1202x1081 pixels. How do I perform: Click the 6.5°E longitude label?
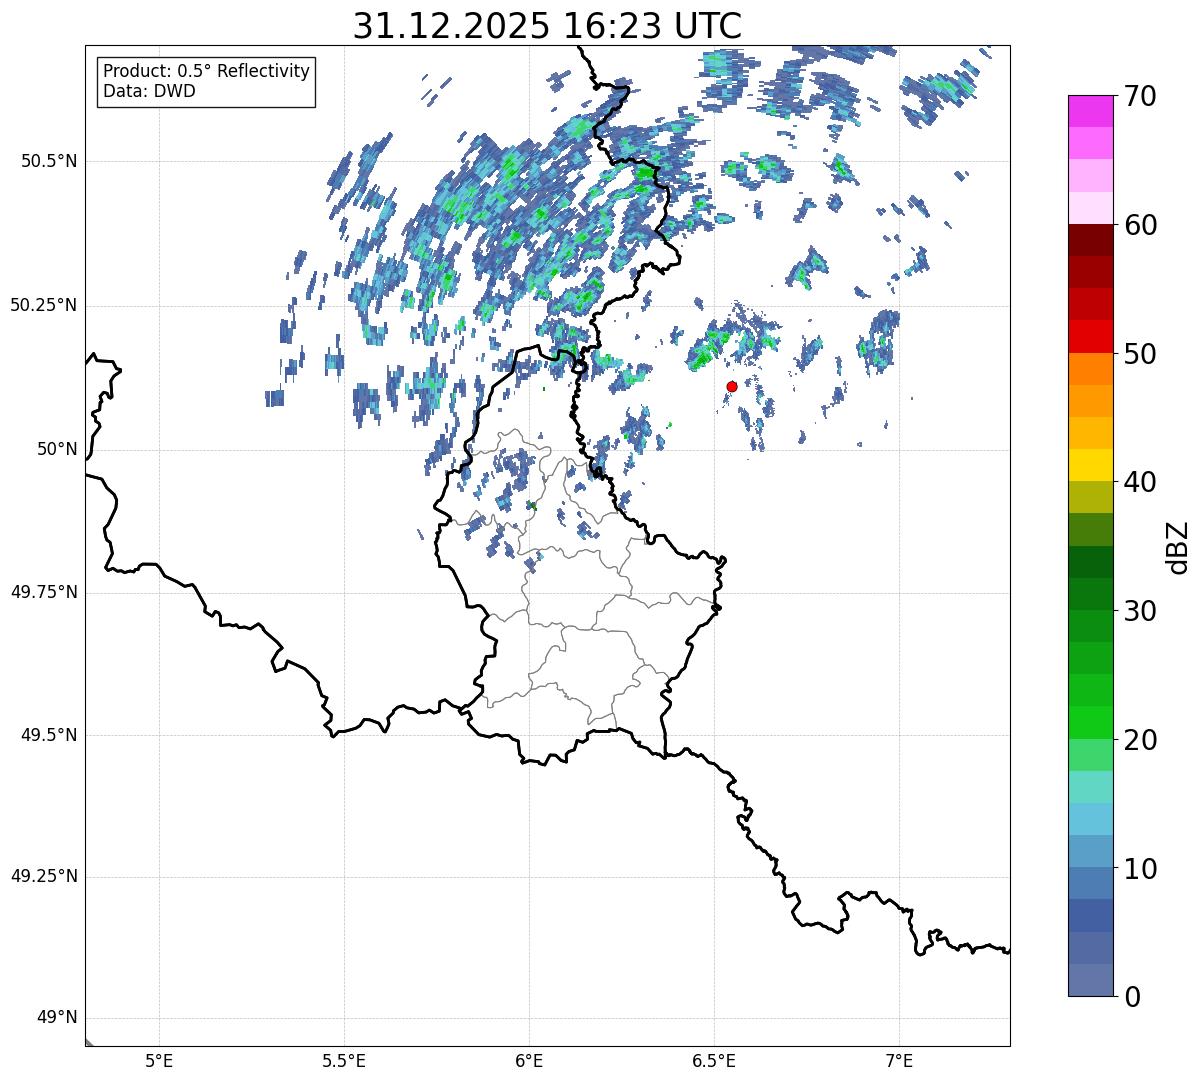click(x=714, y=1060)
